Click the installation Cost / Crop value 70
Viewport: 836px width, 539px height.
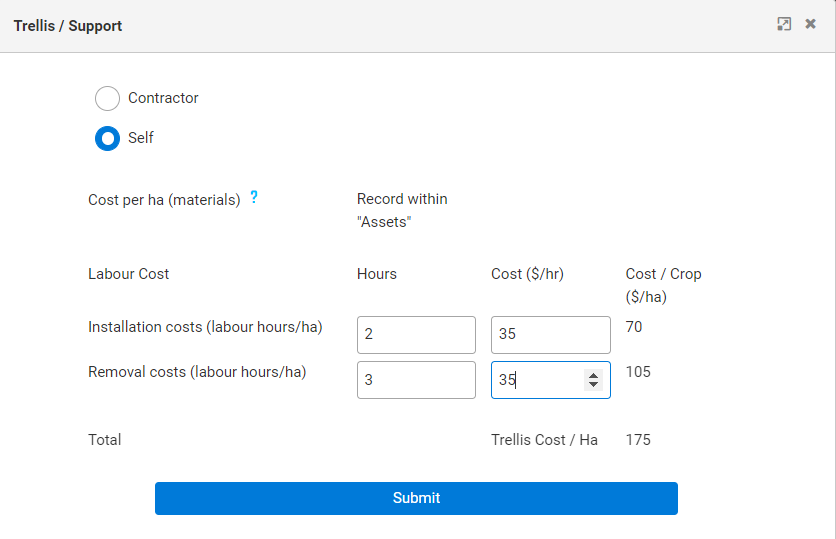(634, 327)
